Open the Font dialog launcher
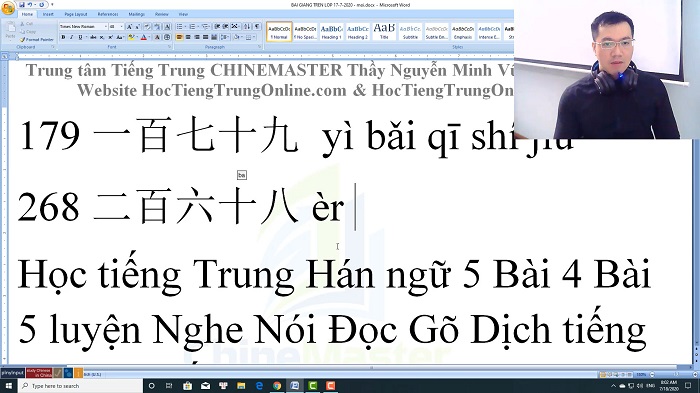Screen dimensions: 700x393 pos(169,46)
